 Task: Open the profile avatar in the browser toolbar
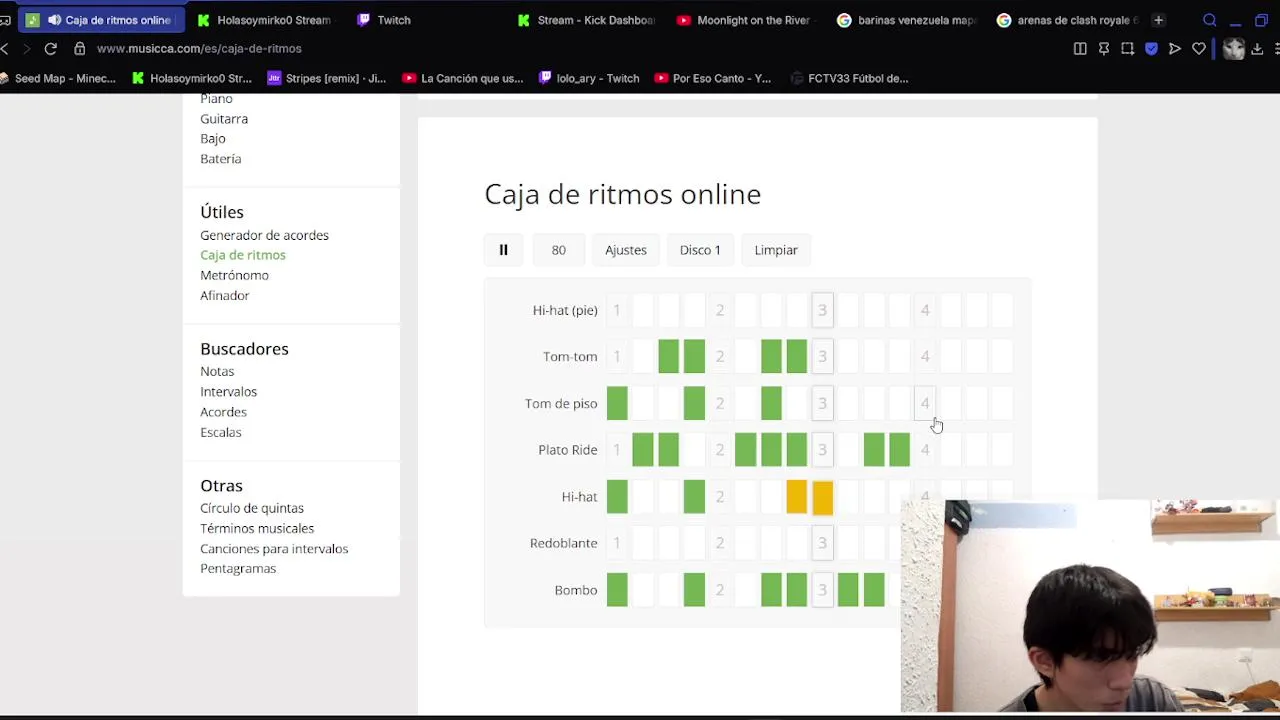[1233, 48]
